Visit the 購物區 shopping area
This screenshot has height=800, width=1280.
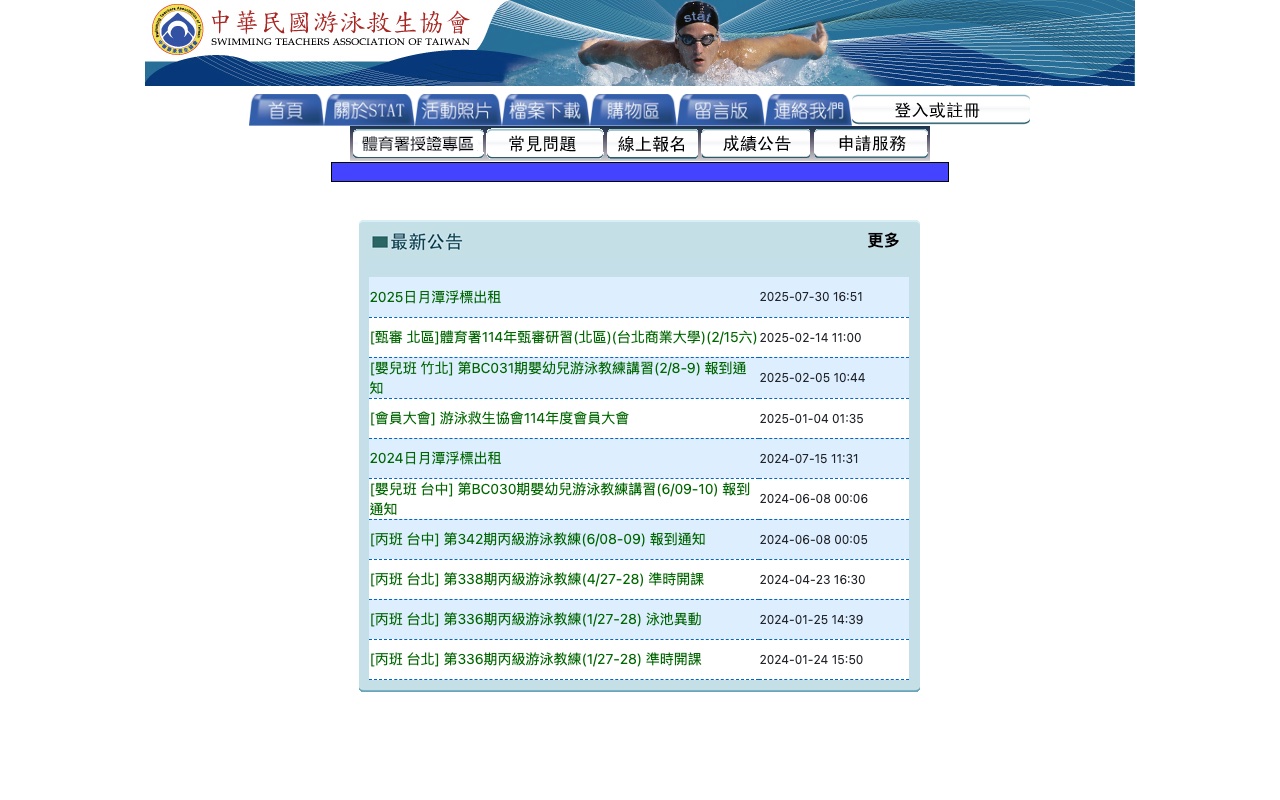pyautogui.click(x=633, y=110)
